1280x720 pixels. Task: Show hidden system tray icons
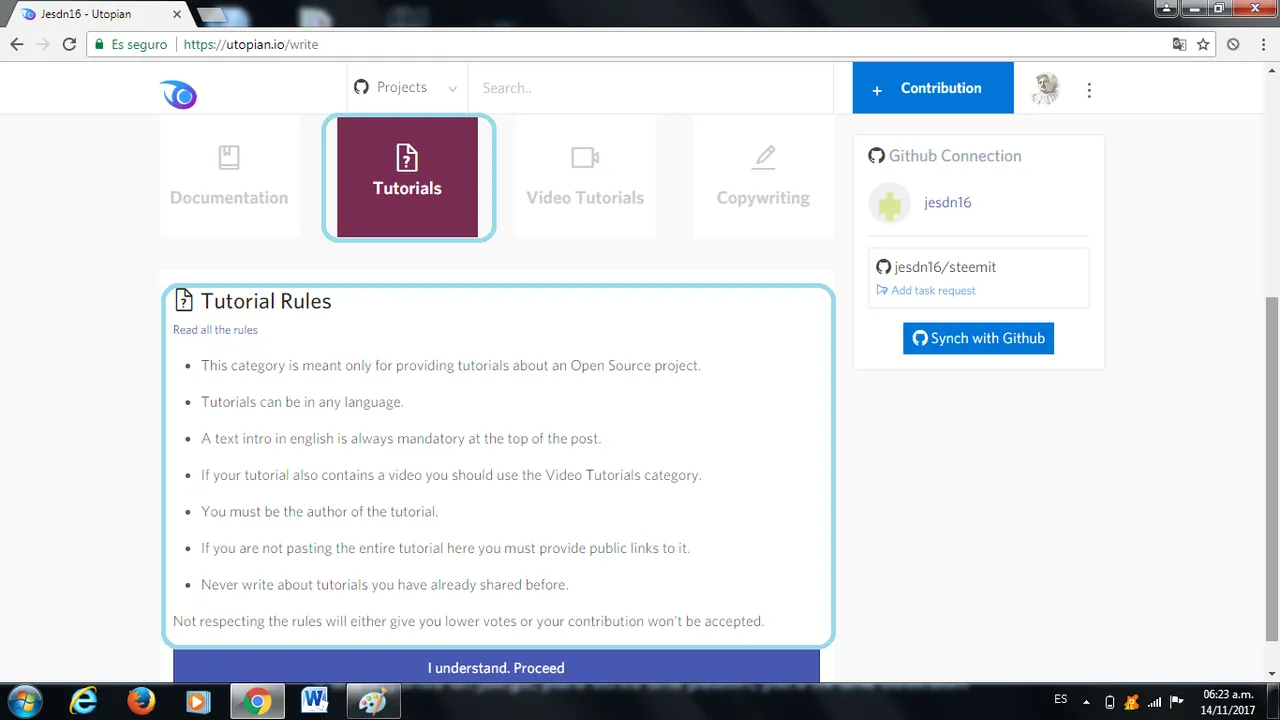pos(1089,701)
